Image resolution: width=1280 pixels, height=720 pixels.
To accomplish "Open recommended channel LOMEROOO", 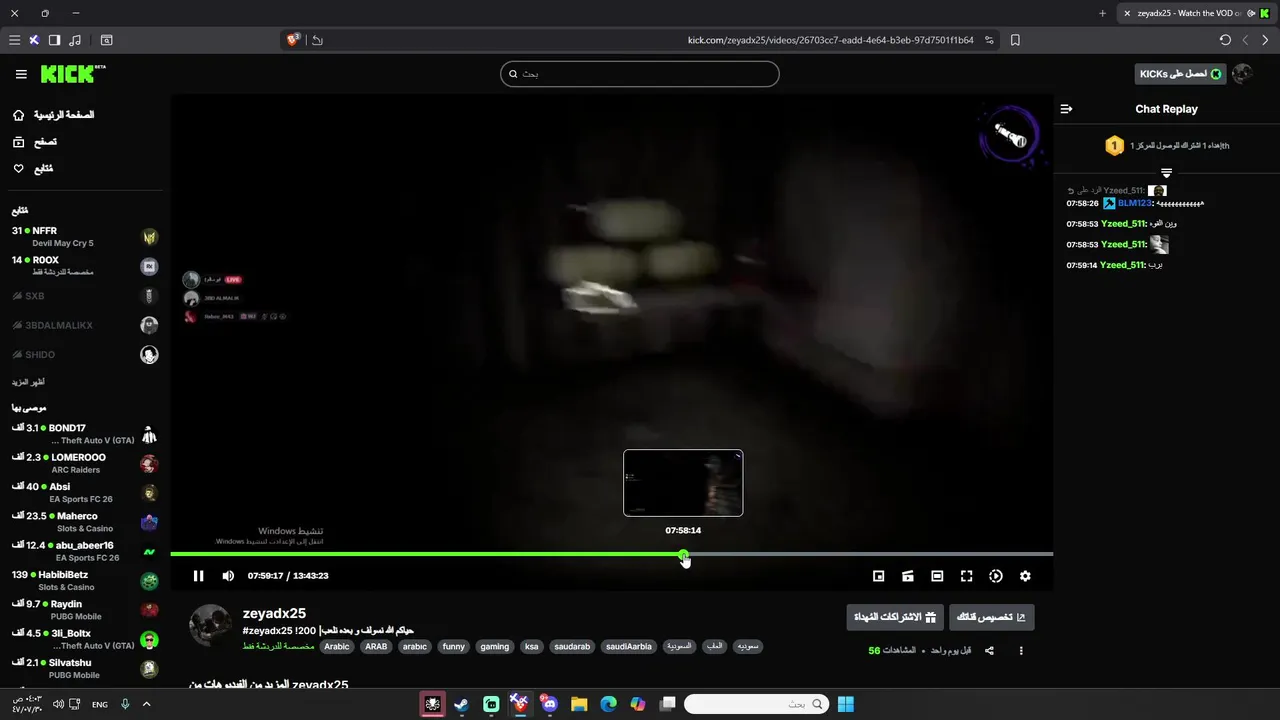I will 85,464.
